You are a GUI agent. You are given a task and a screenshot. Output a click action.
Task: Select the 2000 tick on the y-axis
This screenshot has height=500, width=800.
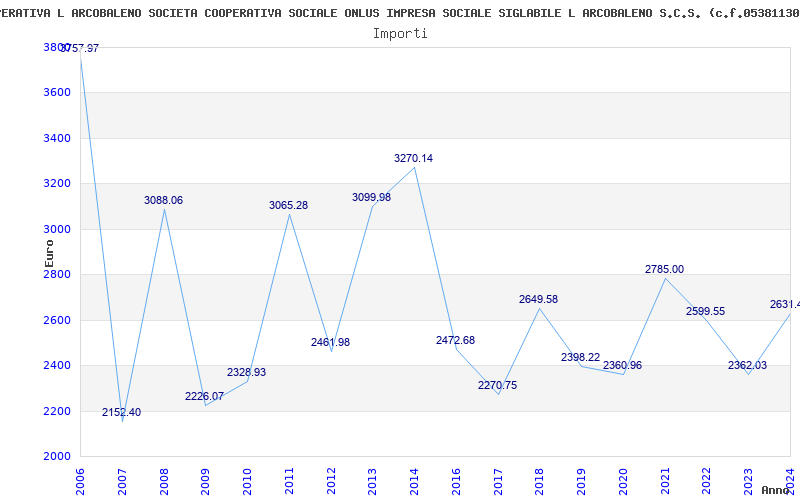(x=57, y=456)
